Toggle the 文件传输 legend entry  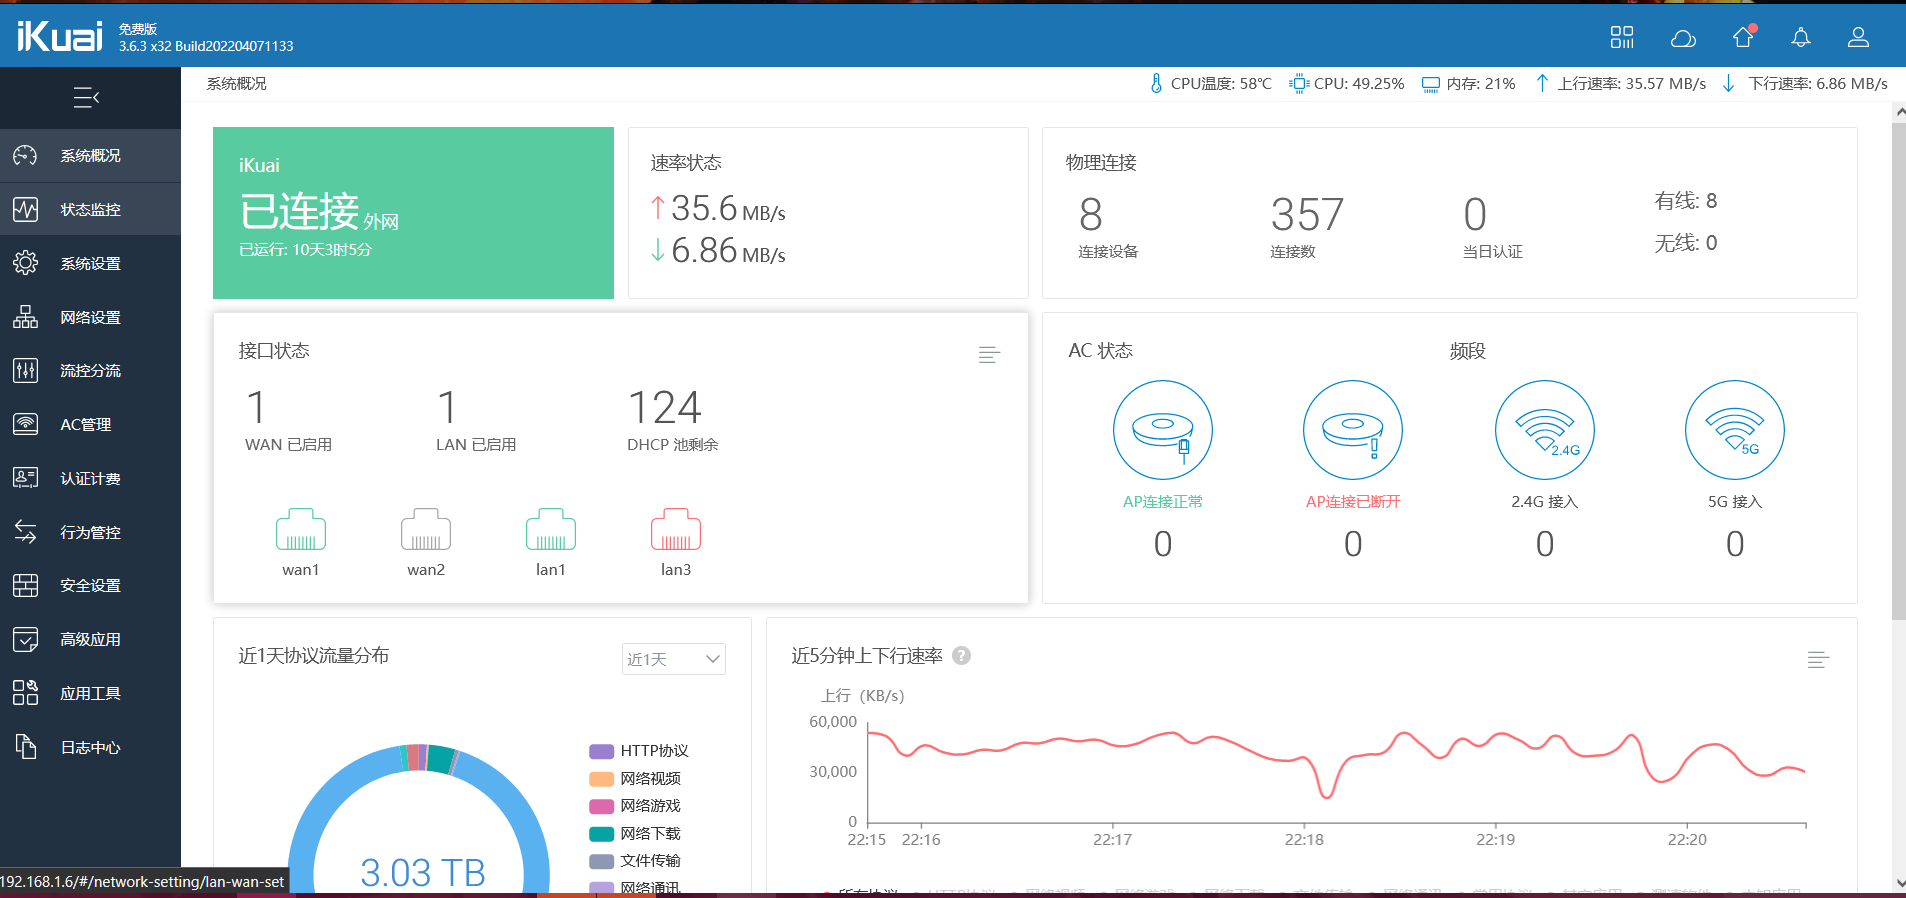point(635,861)
